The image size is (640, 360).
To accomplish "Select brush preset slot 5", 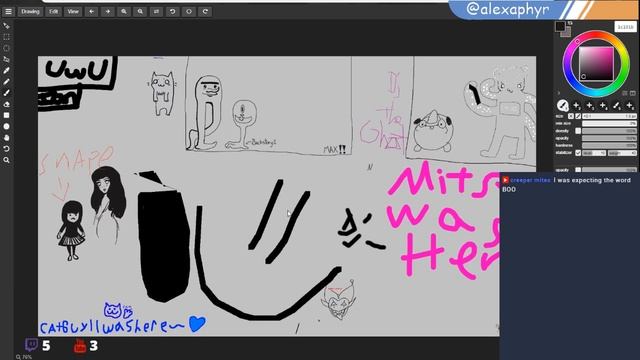I will coord(616,105).
